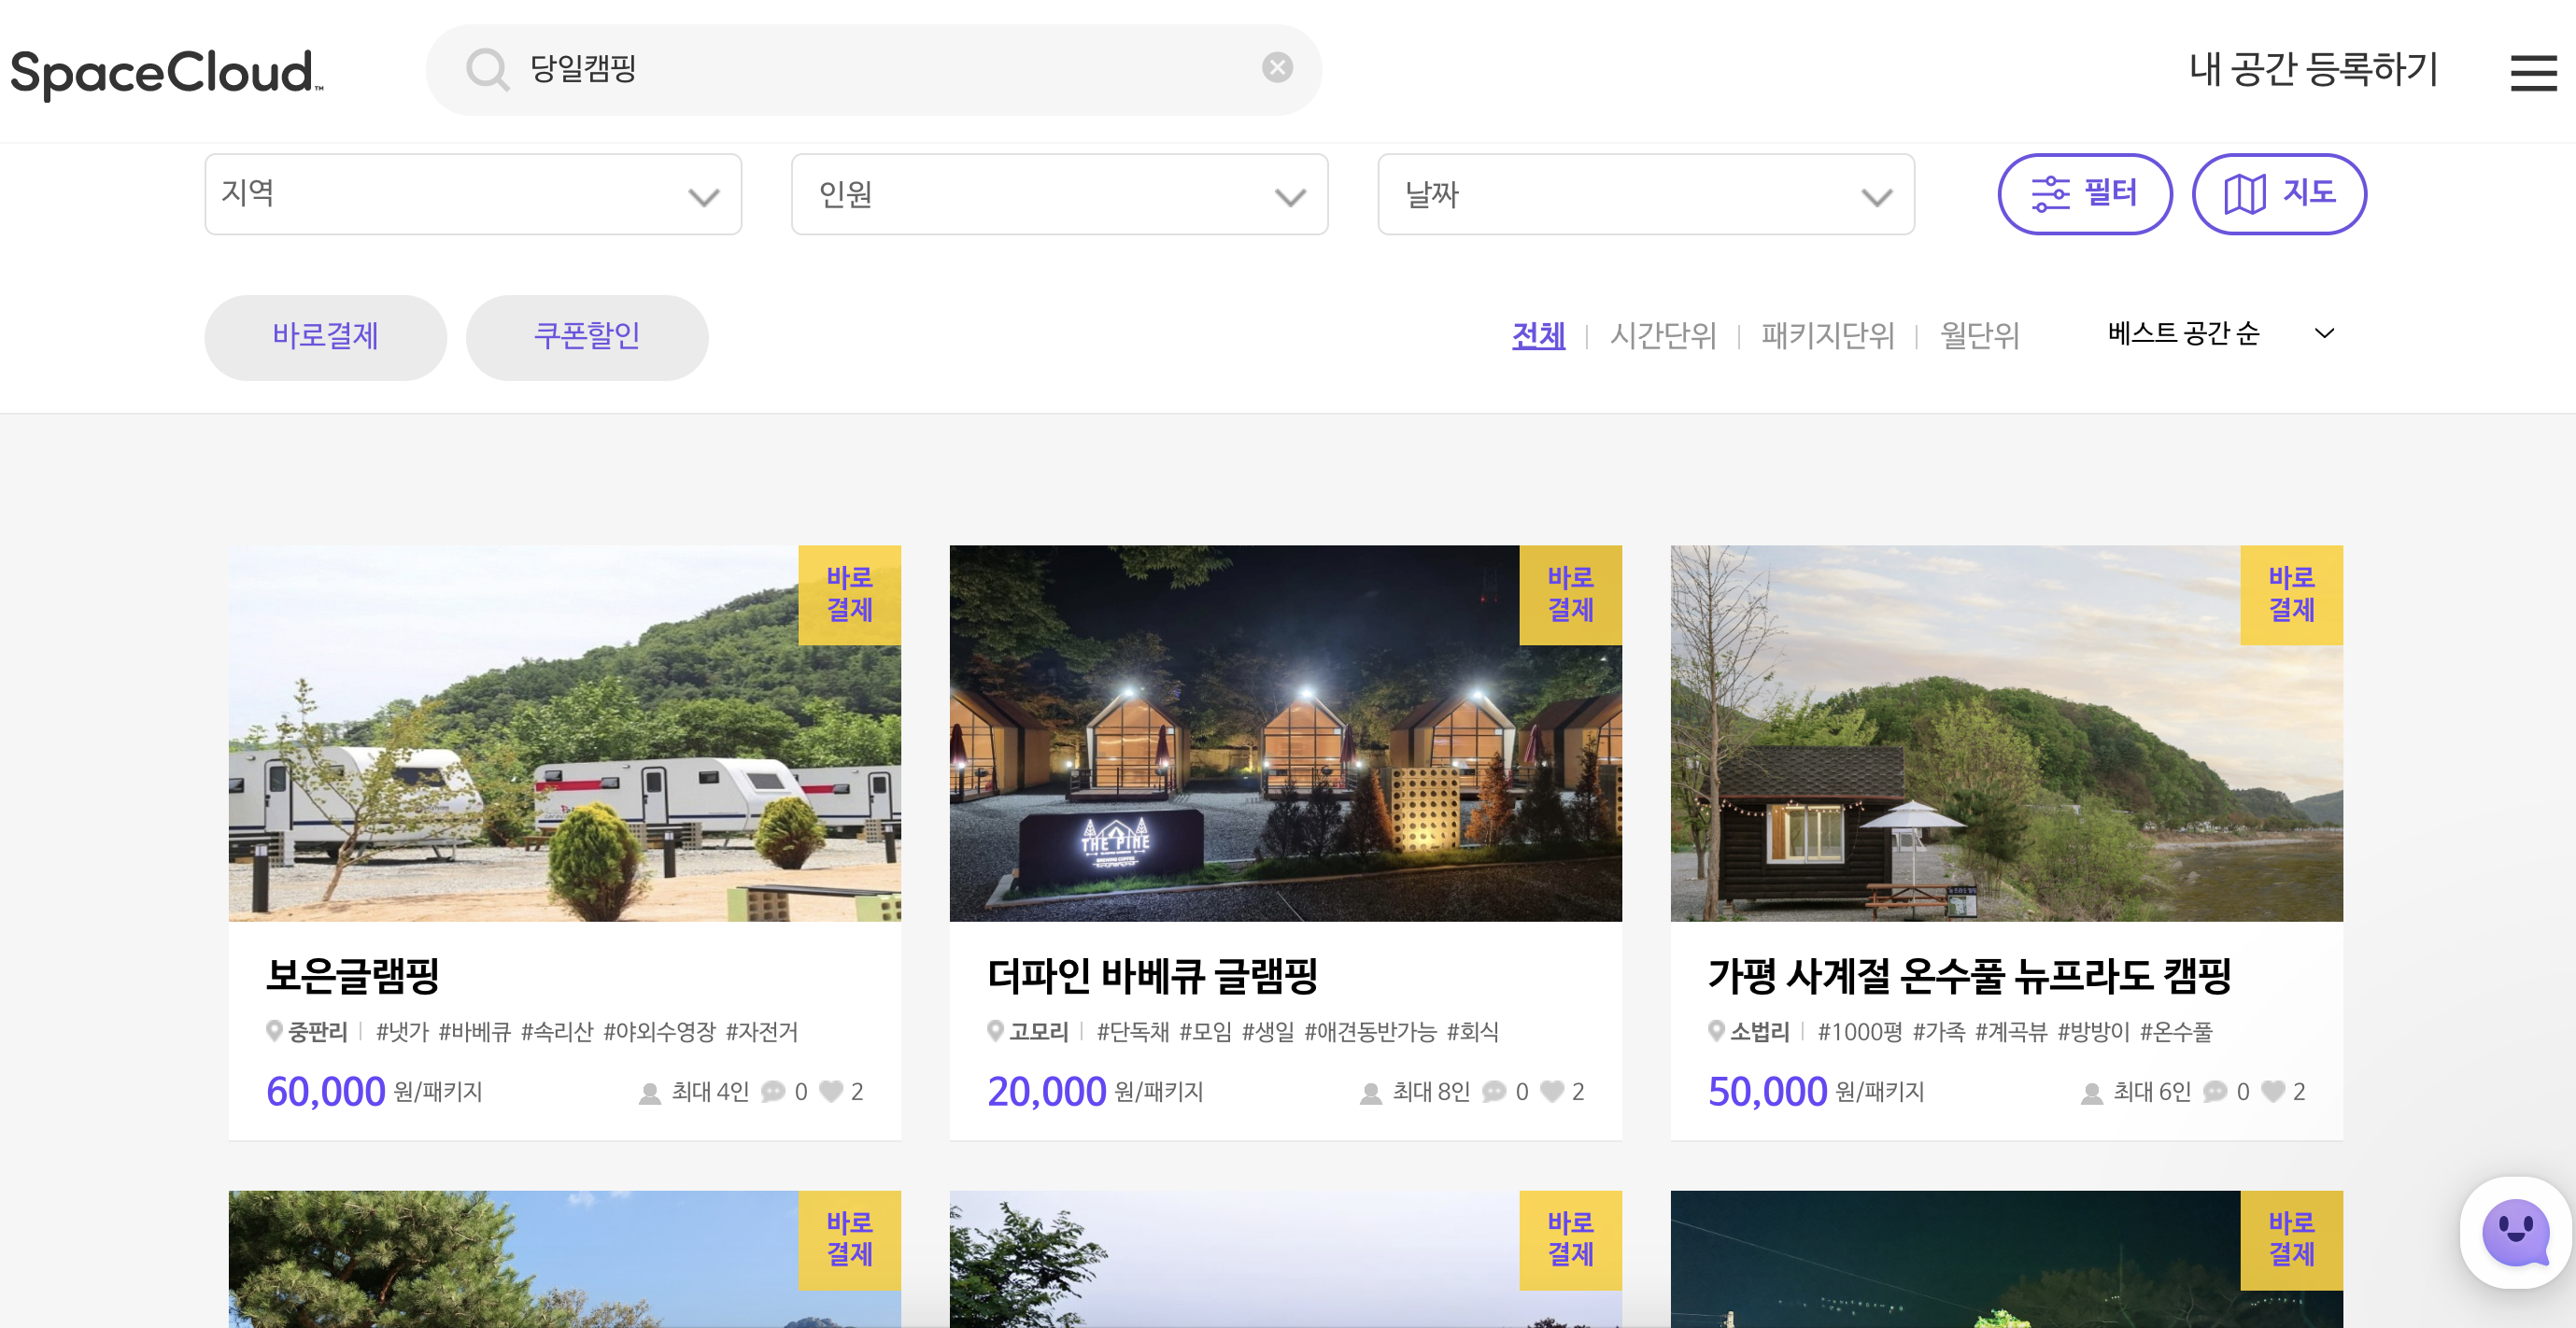Click the #애견동반가능 hashtag

[1370, 1031]
